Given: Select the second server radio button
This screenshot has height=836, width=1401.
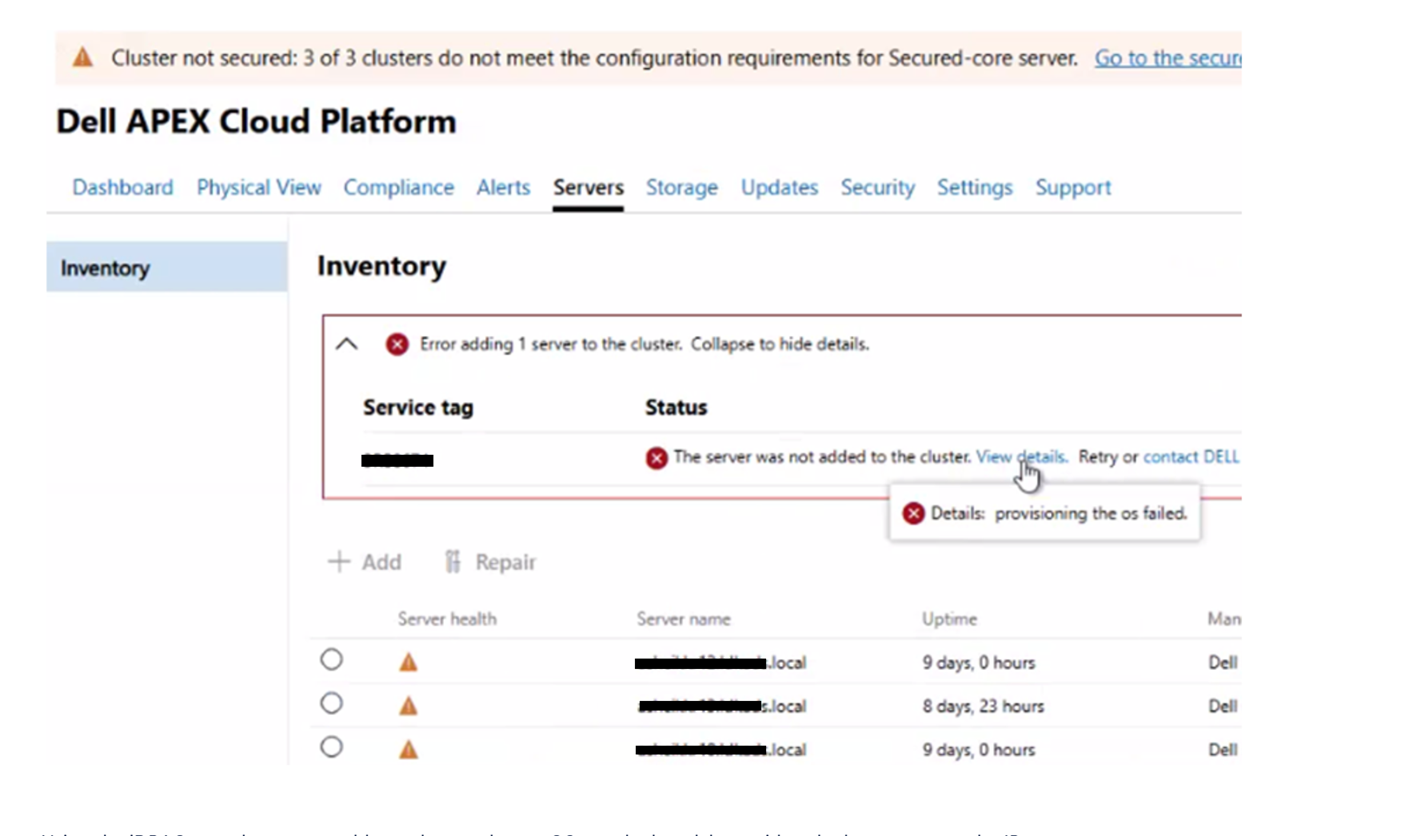Looking at the screenshot, I should point(331,703).
